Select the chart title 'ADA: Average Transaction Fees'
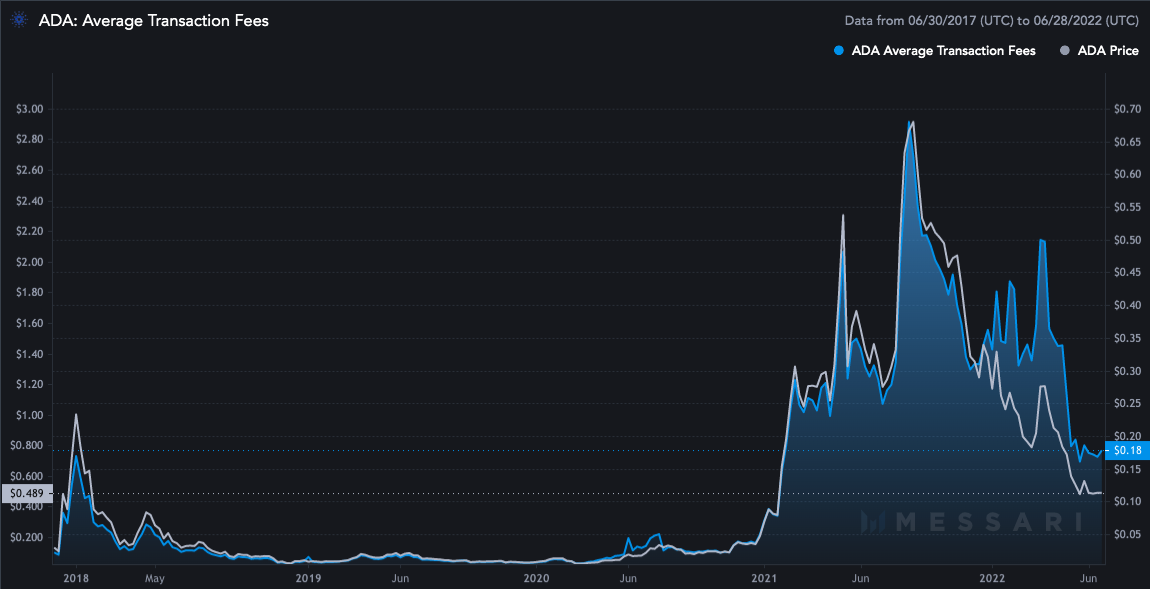This screenshot has width=1150, height=589. click(153, 21)
